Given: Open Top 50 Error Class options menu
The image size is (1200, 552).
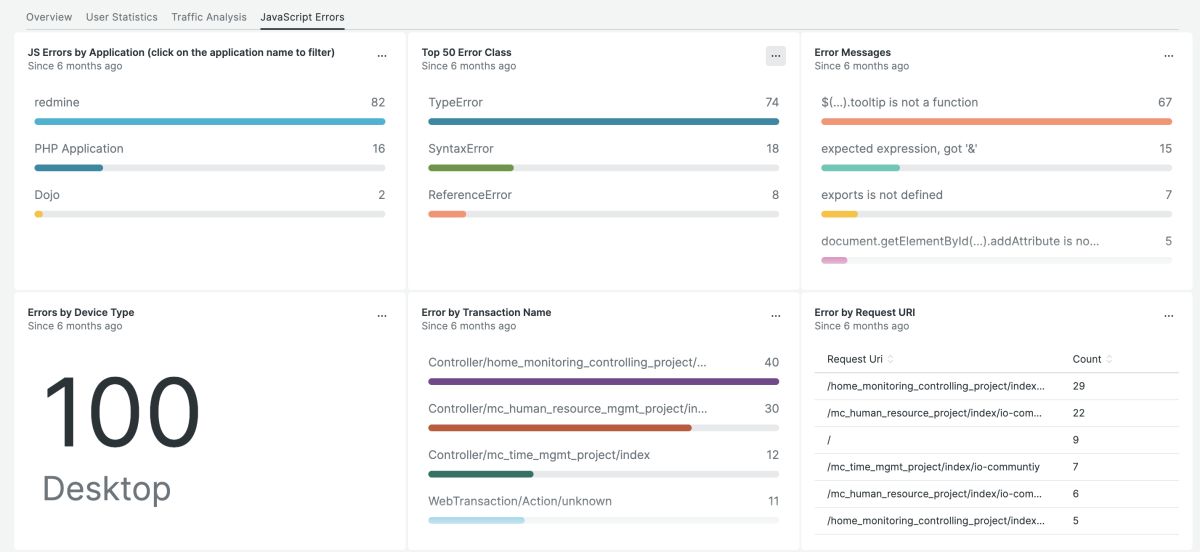Looking at the screenshot, I should [x=775, y=56].
